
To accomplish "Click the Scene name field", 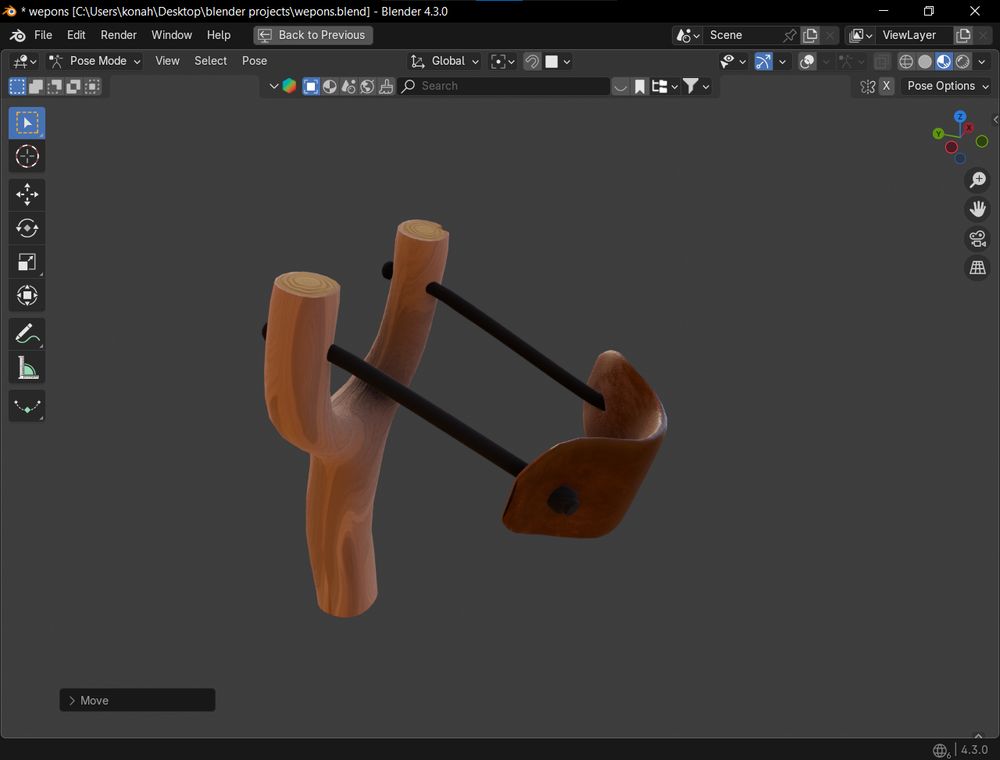I will 743,35.
